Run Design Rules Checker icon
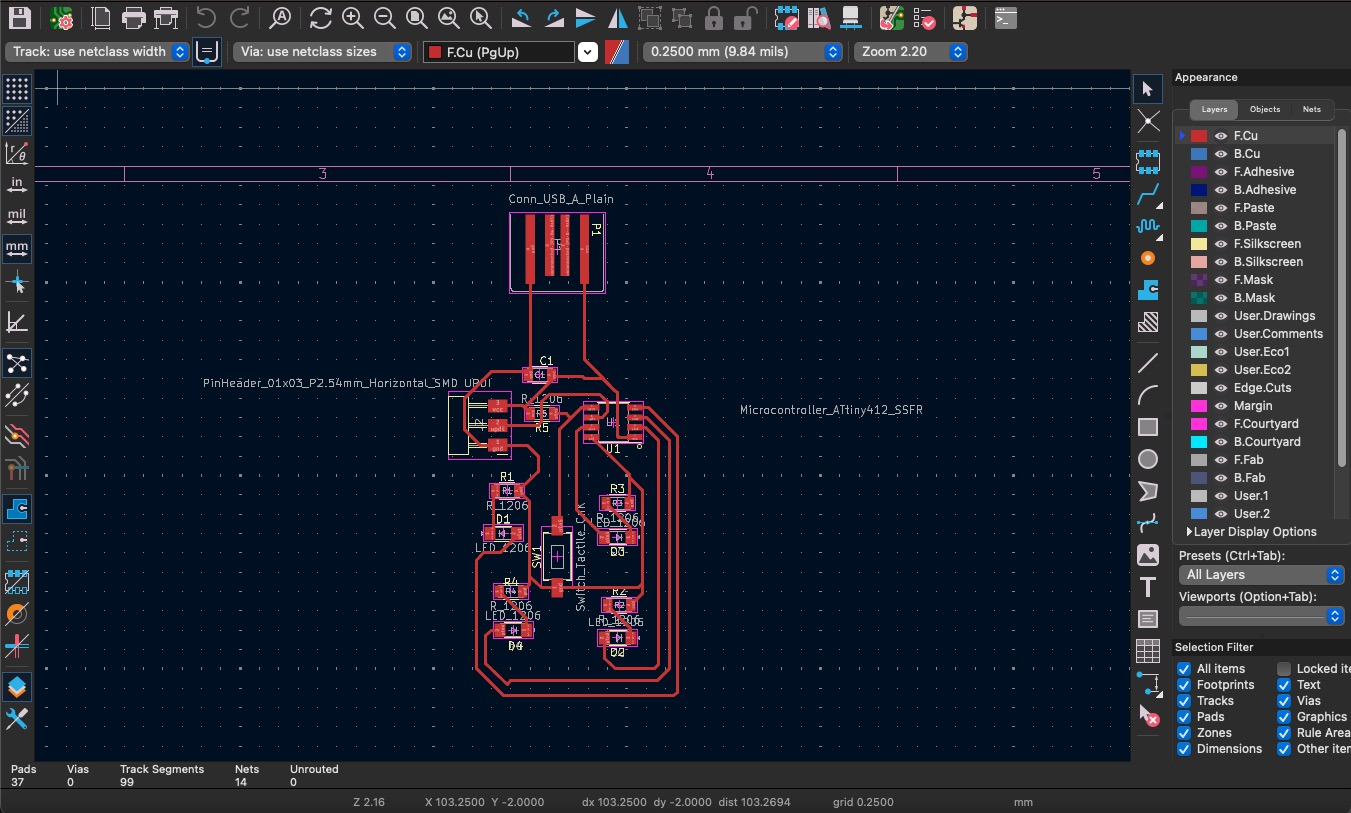 (x=925, y=17)
